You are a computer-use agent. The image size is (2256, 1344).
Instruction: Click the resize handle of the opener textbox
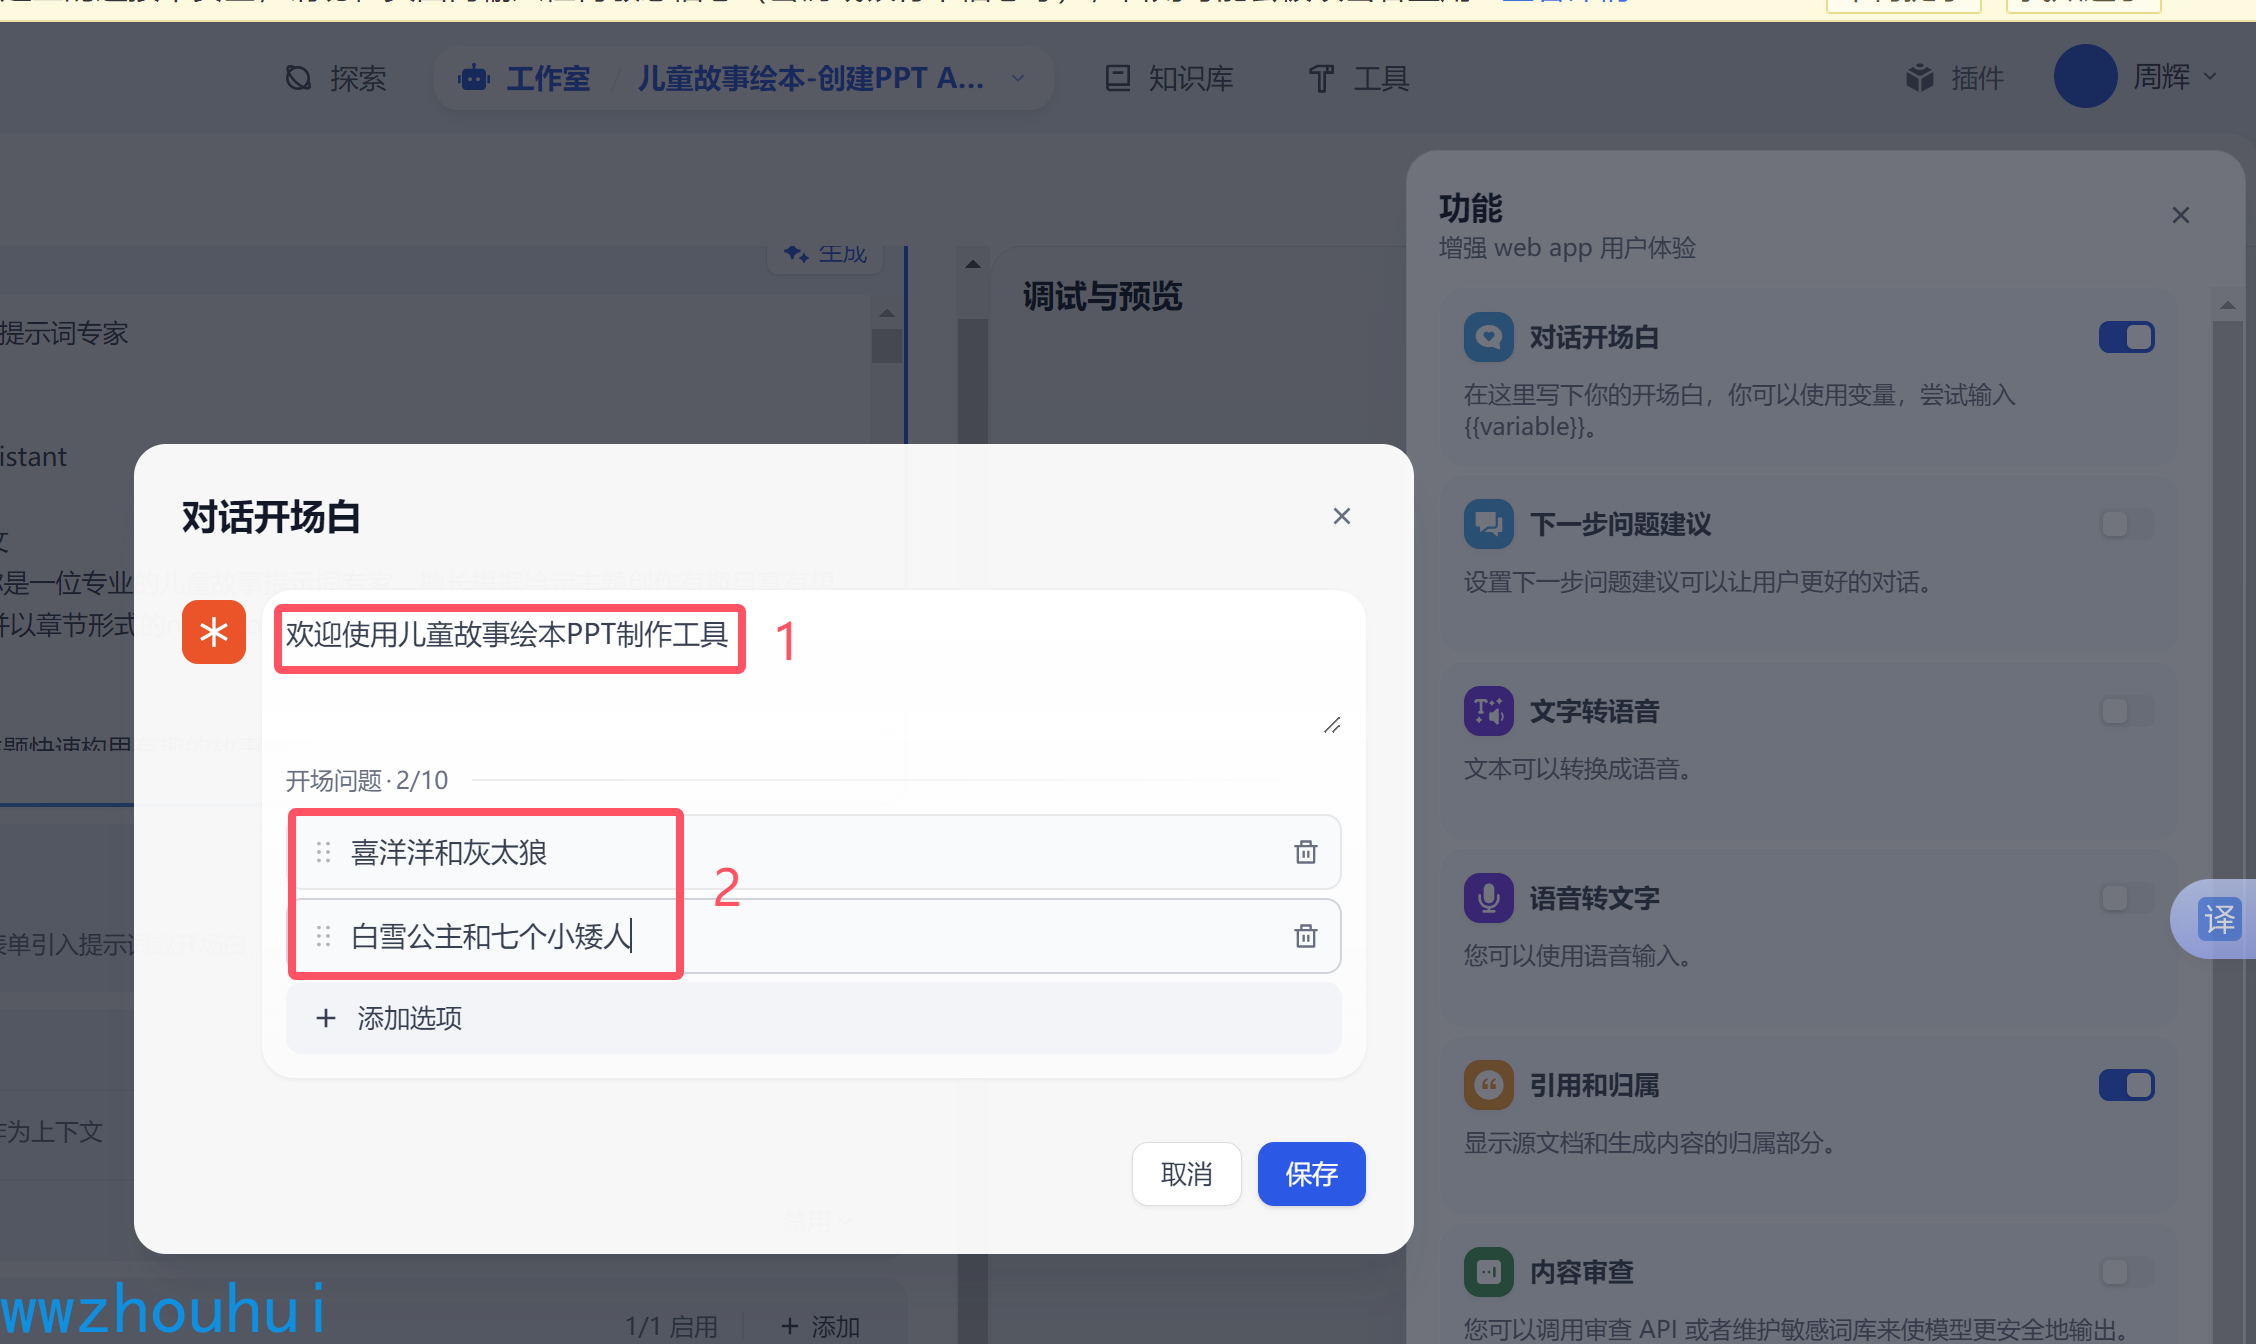click(1332, 725)
